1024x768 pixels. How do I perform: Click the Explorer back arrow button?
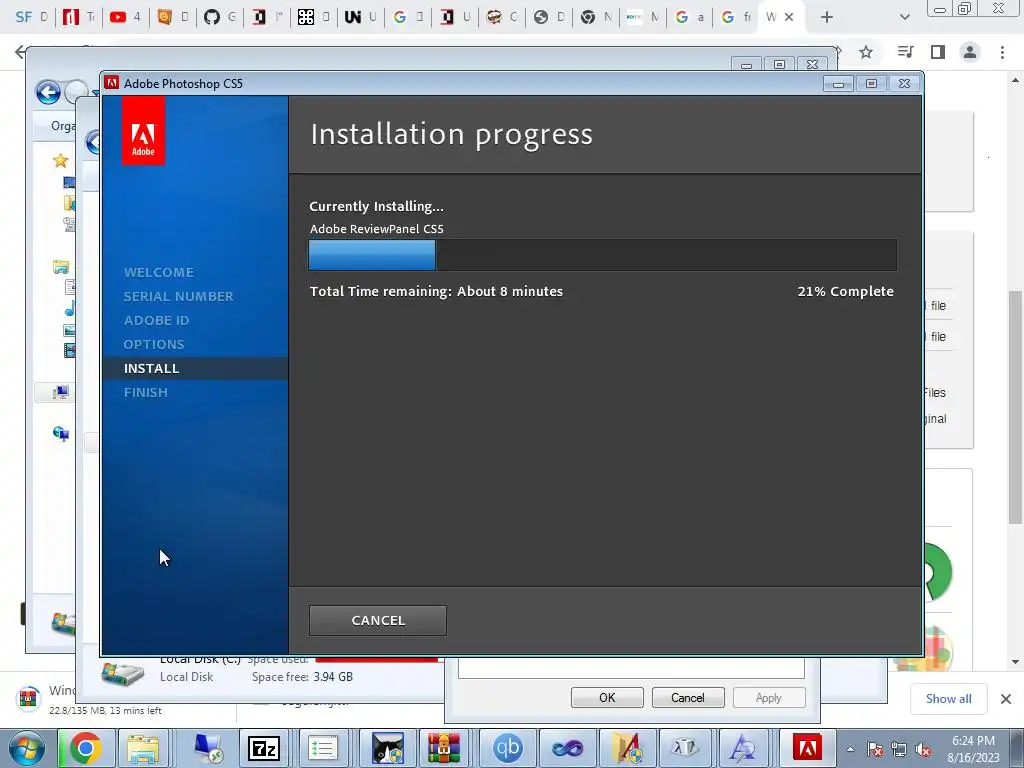(x=48, y=92)
